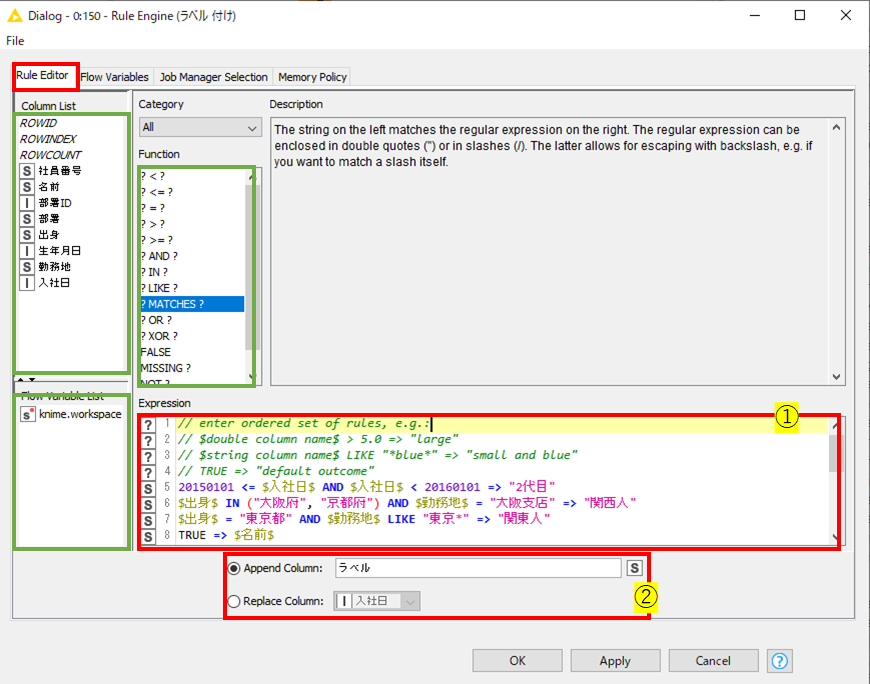Open the File menu

click(15, 40)
